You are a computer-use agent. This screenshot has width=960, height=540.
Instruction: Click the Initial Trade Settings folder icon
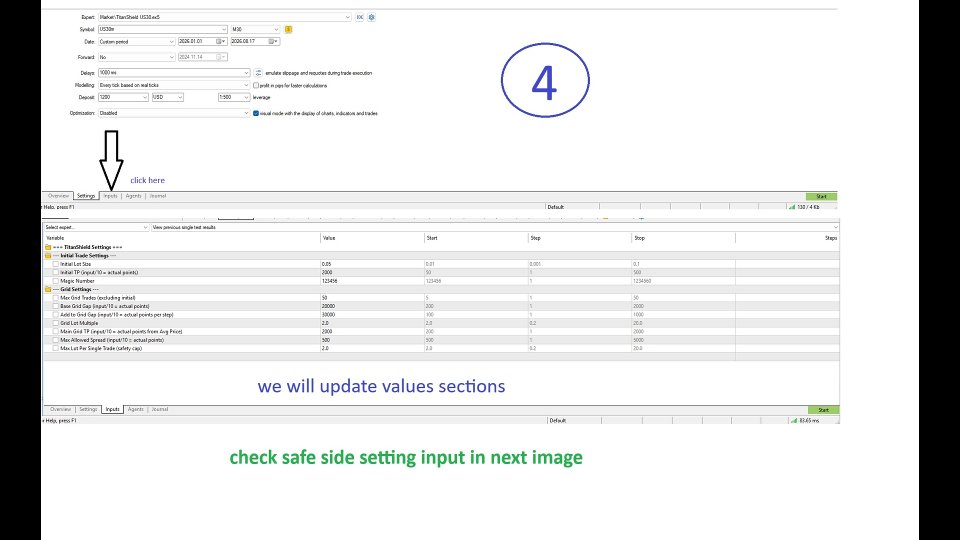[x=48, y=256]
